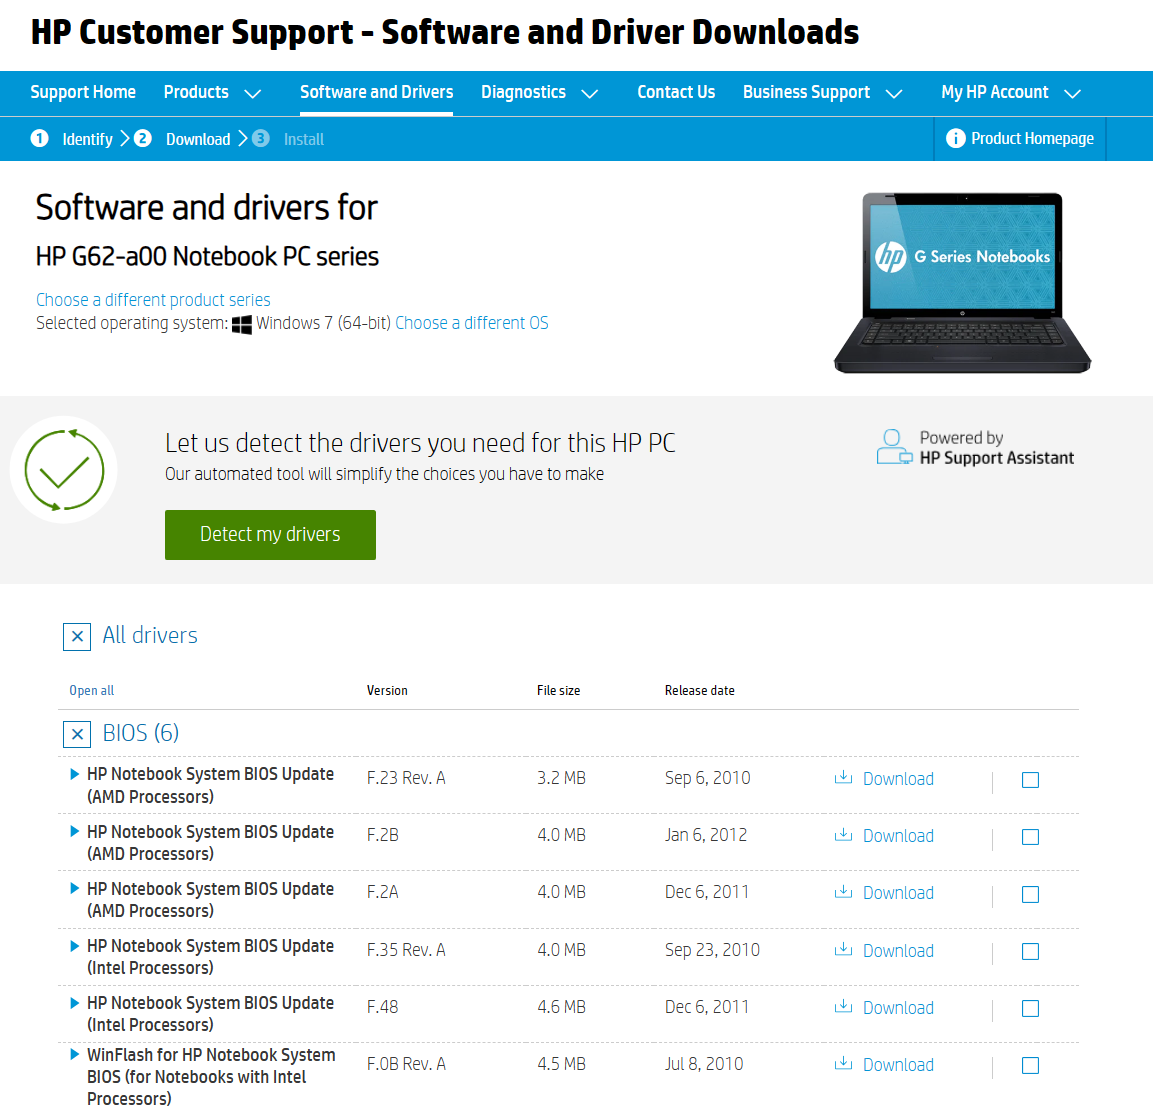
Task: Expand the WinFlash for HP Notebook row
Action: click(74, 1054)
